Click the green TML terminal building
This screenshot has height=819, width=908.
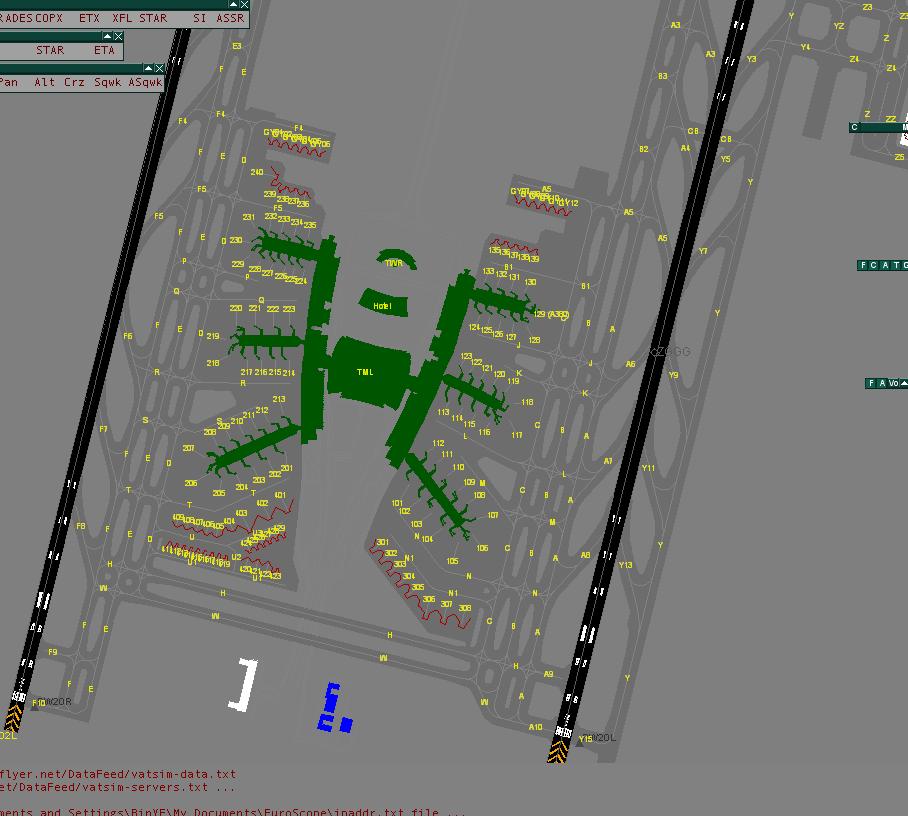366,371
